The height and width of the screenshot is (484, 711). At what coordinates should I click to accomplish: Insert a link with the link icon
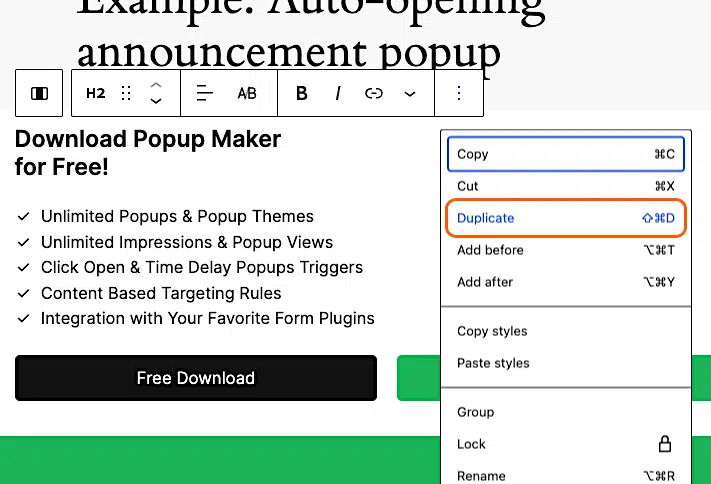[374, 93]
